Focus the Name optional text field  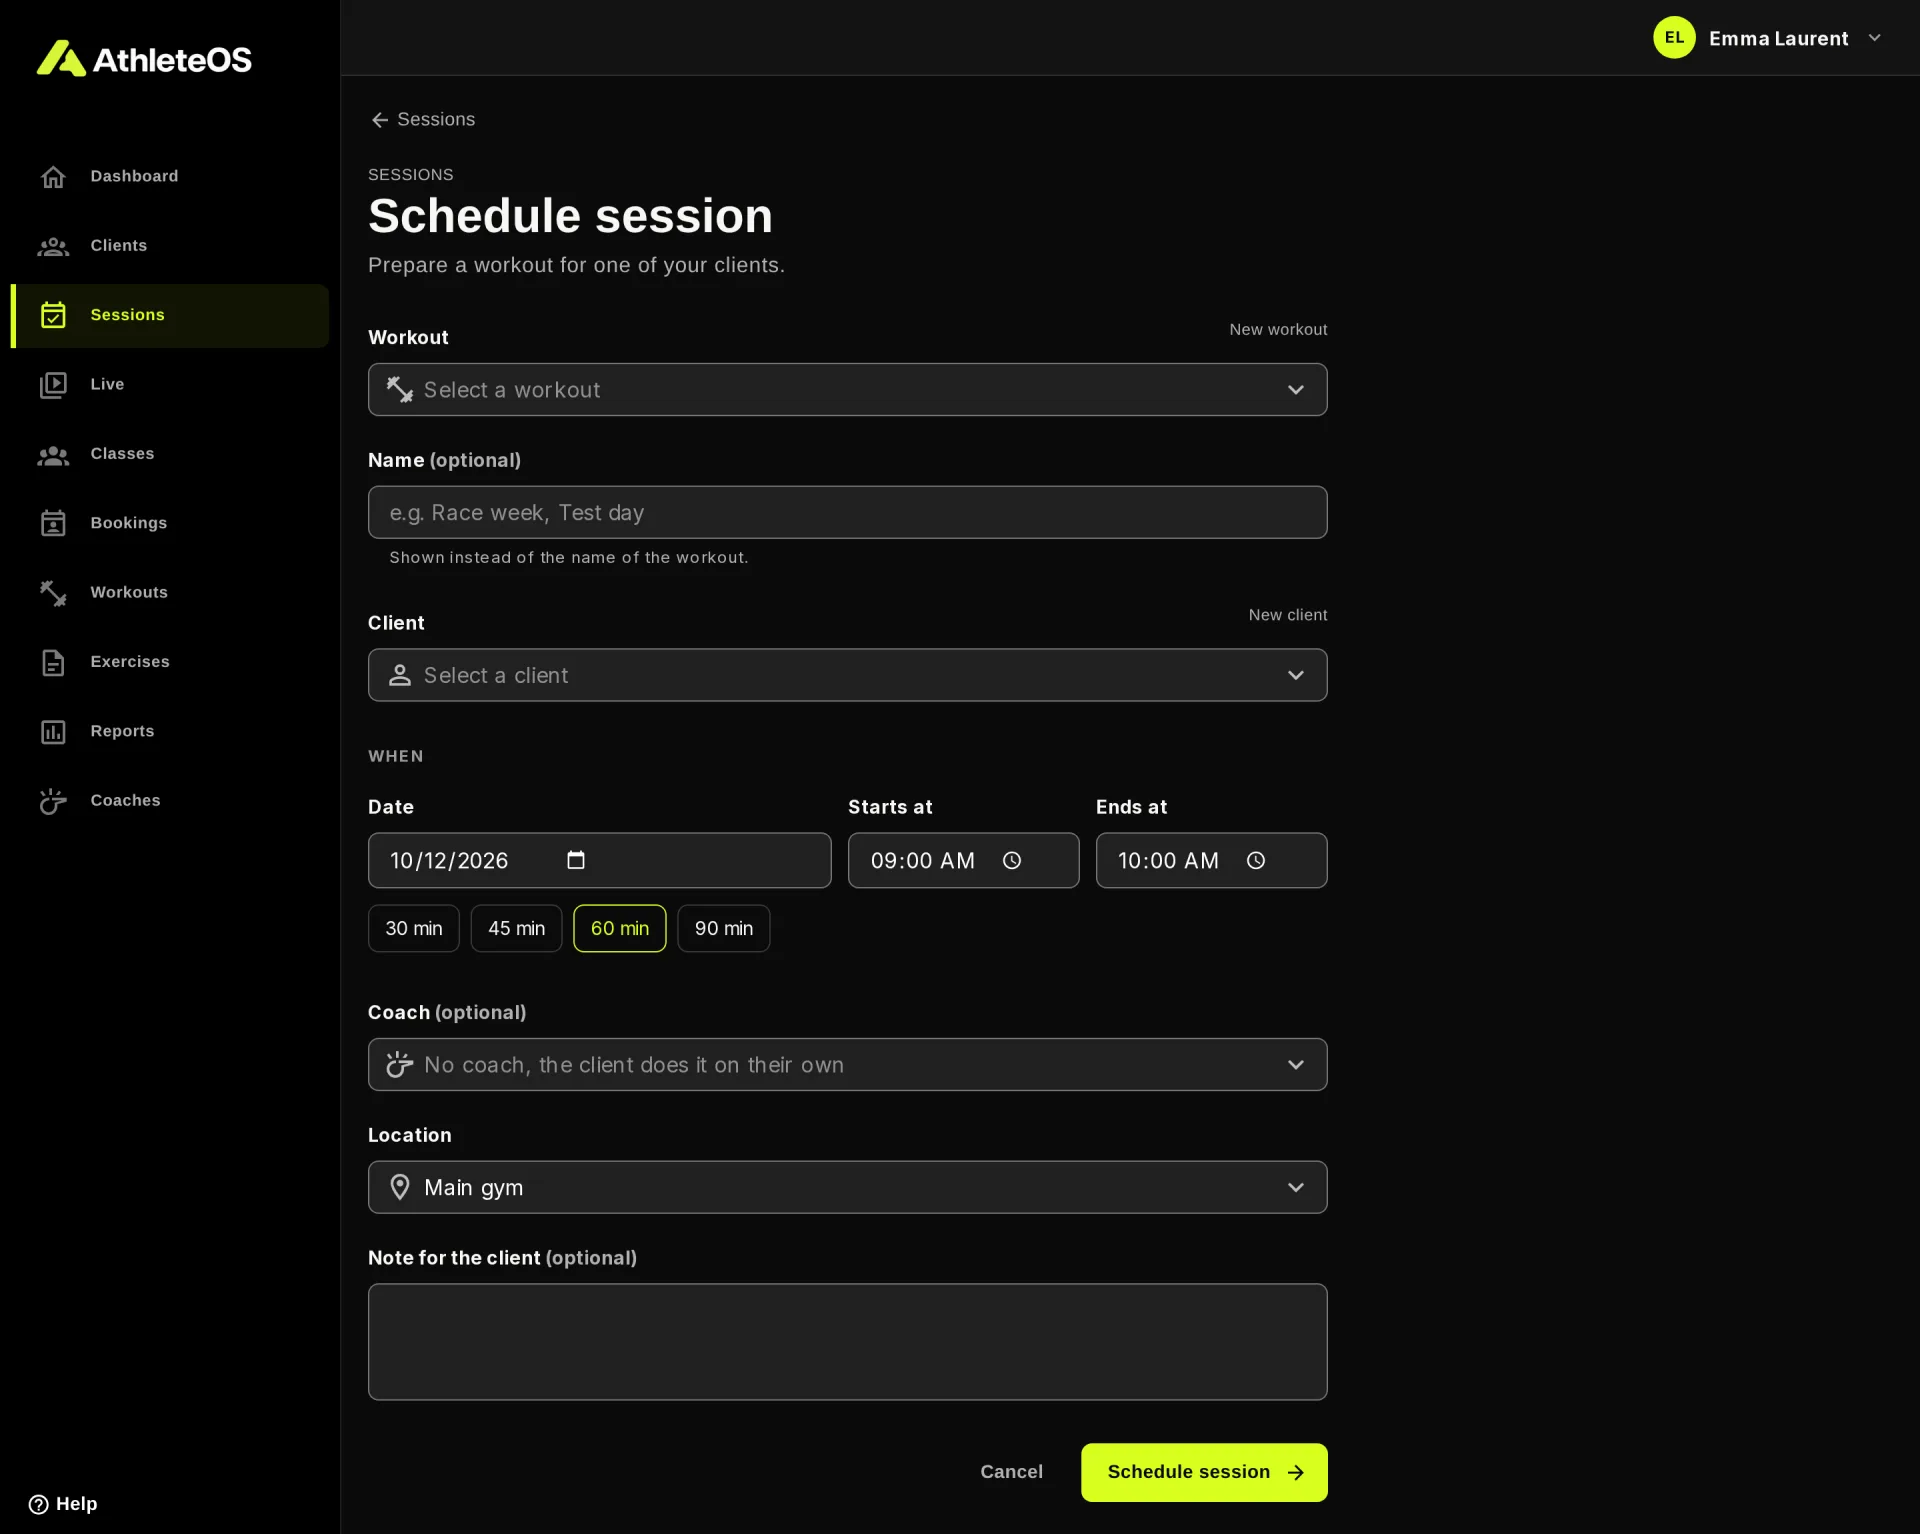[x=848, y=513]
